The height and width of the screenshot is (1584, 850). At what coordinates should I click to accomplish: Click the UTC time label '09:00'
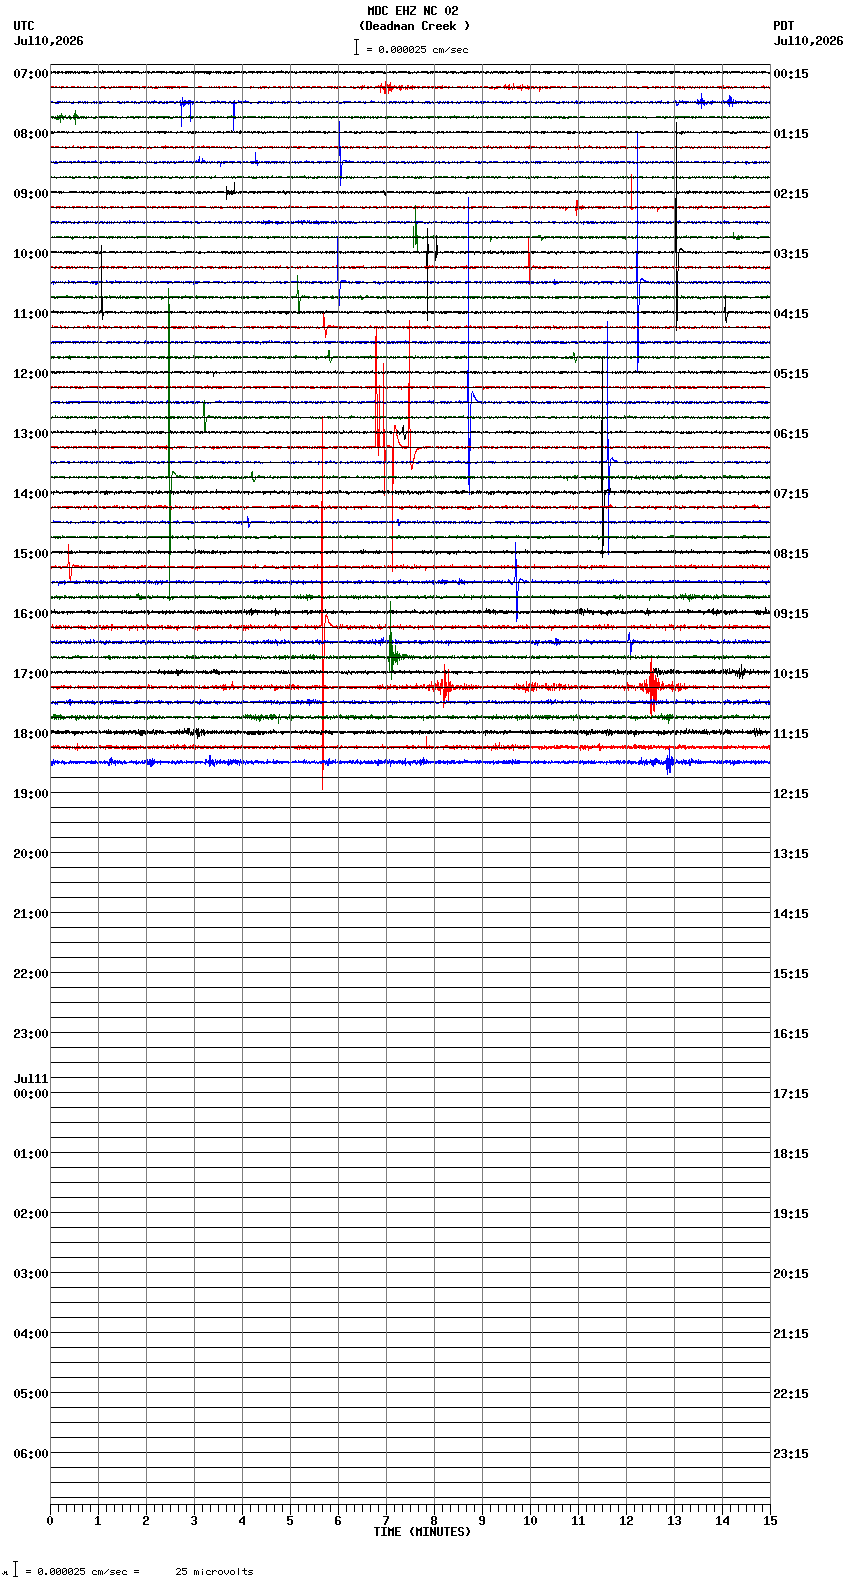[x=31, y=194]
